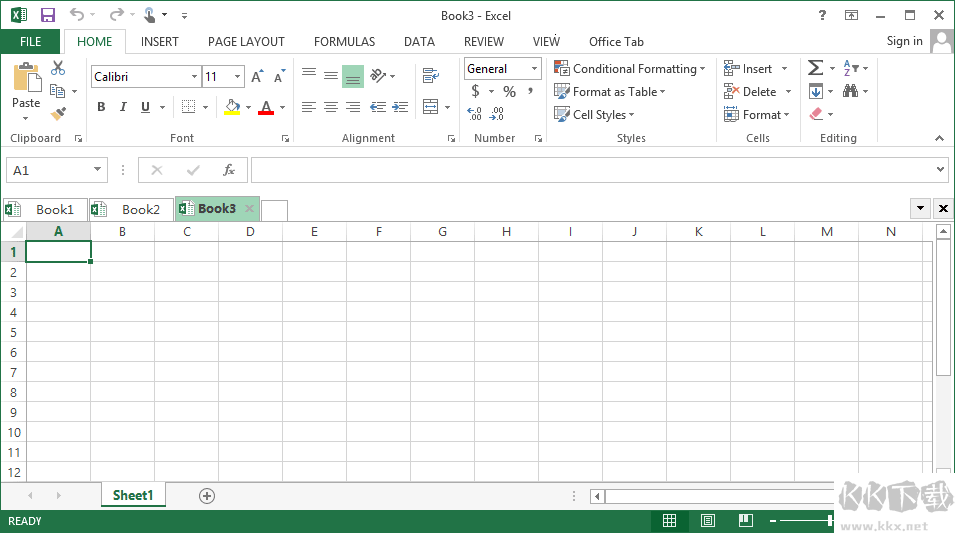Open the font name Calibri dropdown
Image resolution: width=955 pixels, height=533 pixels.
pos(194,77)
